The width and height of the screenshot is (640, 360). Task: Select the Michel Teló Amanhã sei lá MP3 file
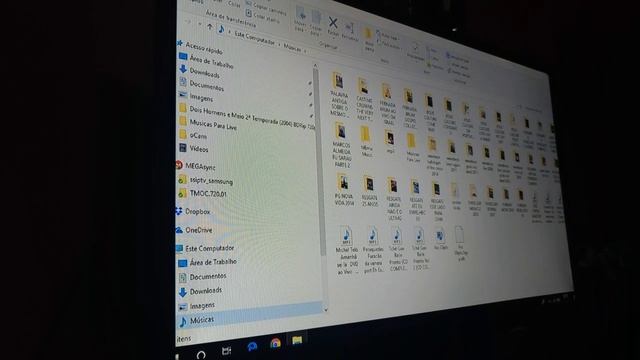click(347, 250)
